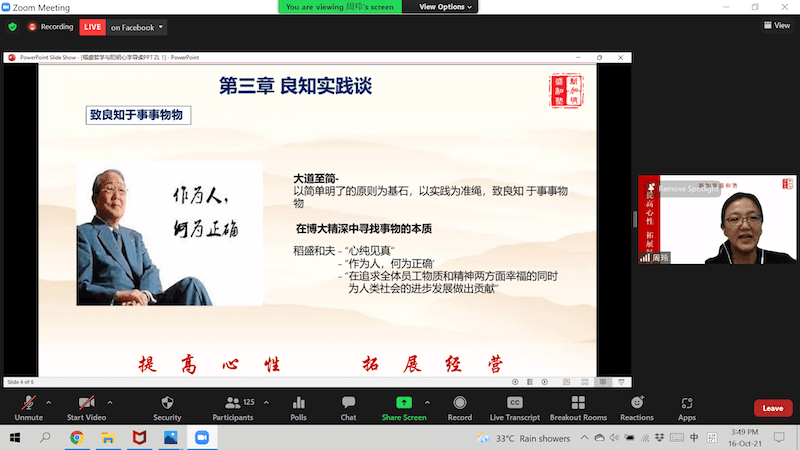Click the Record button

459,403
